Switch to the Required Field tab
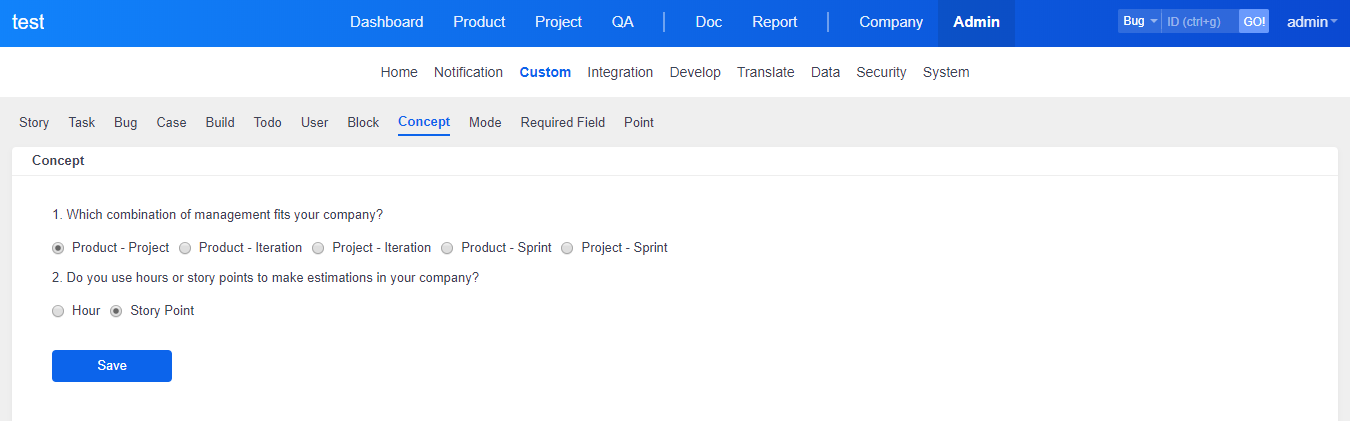 coord(562,122)
